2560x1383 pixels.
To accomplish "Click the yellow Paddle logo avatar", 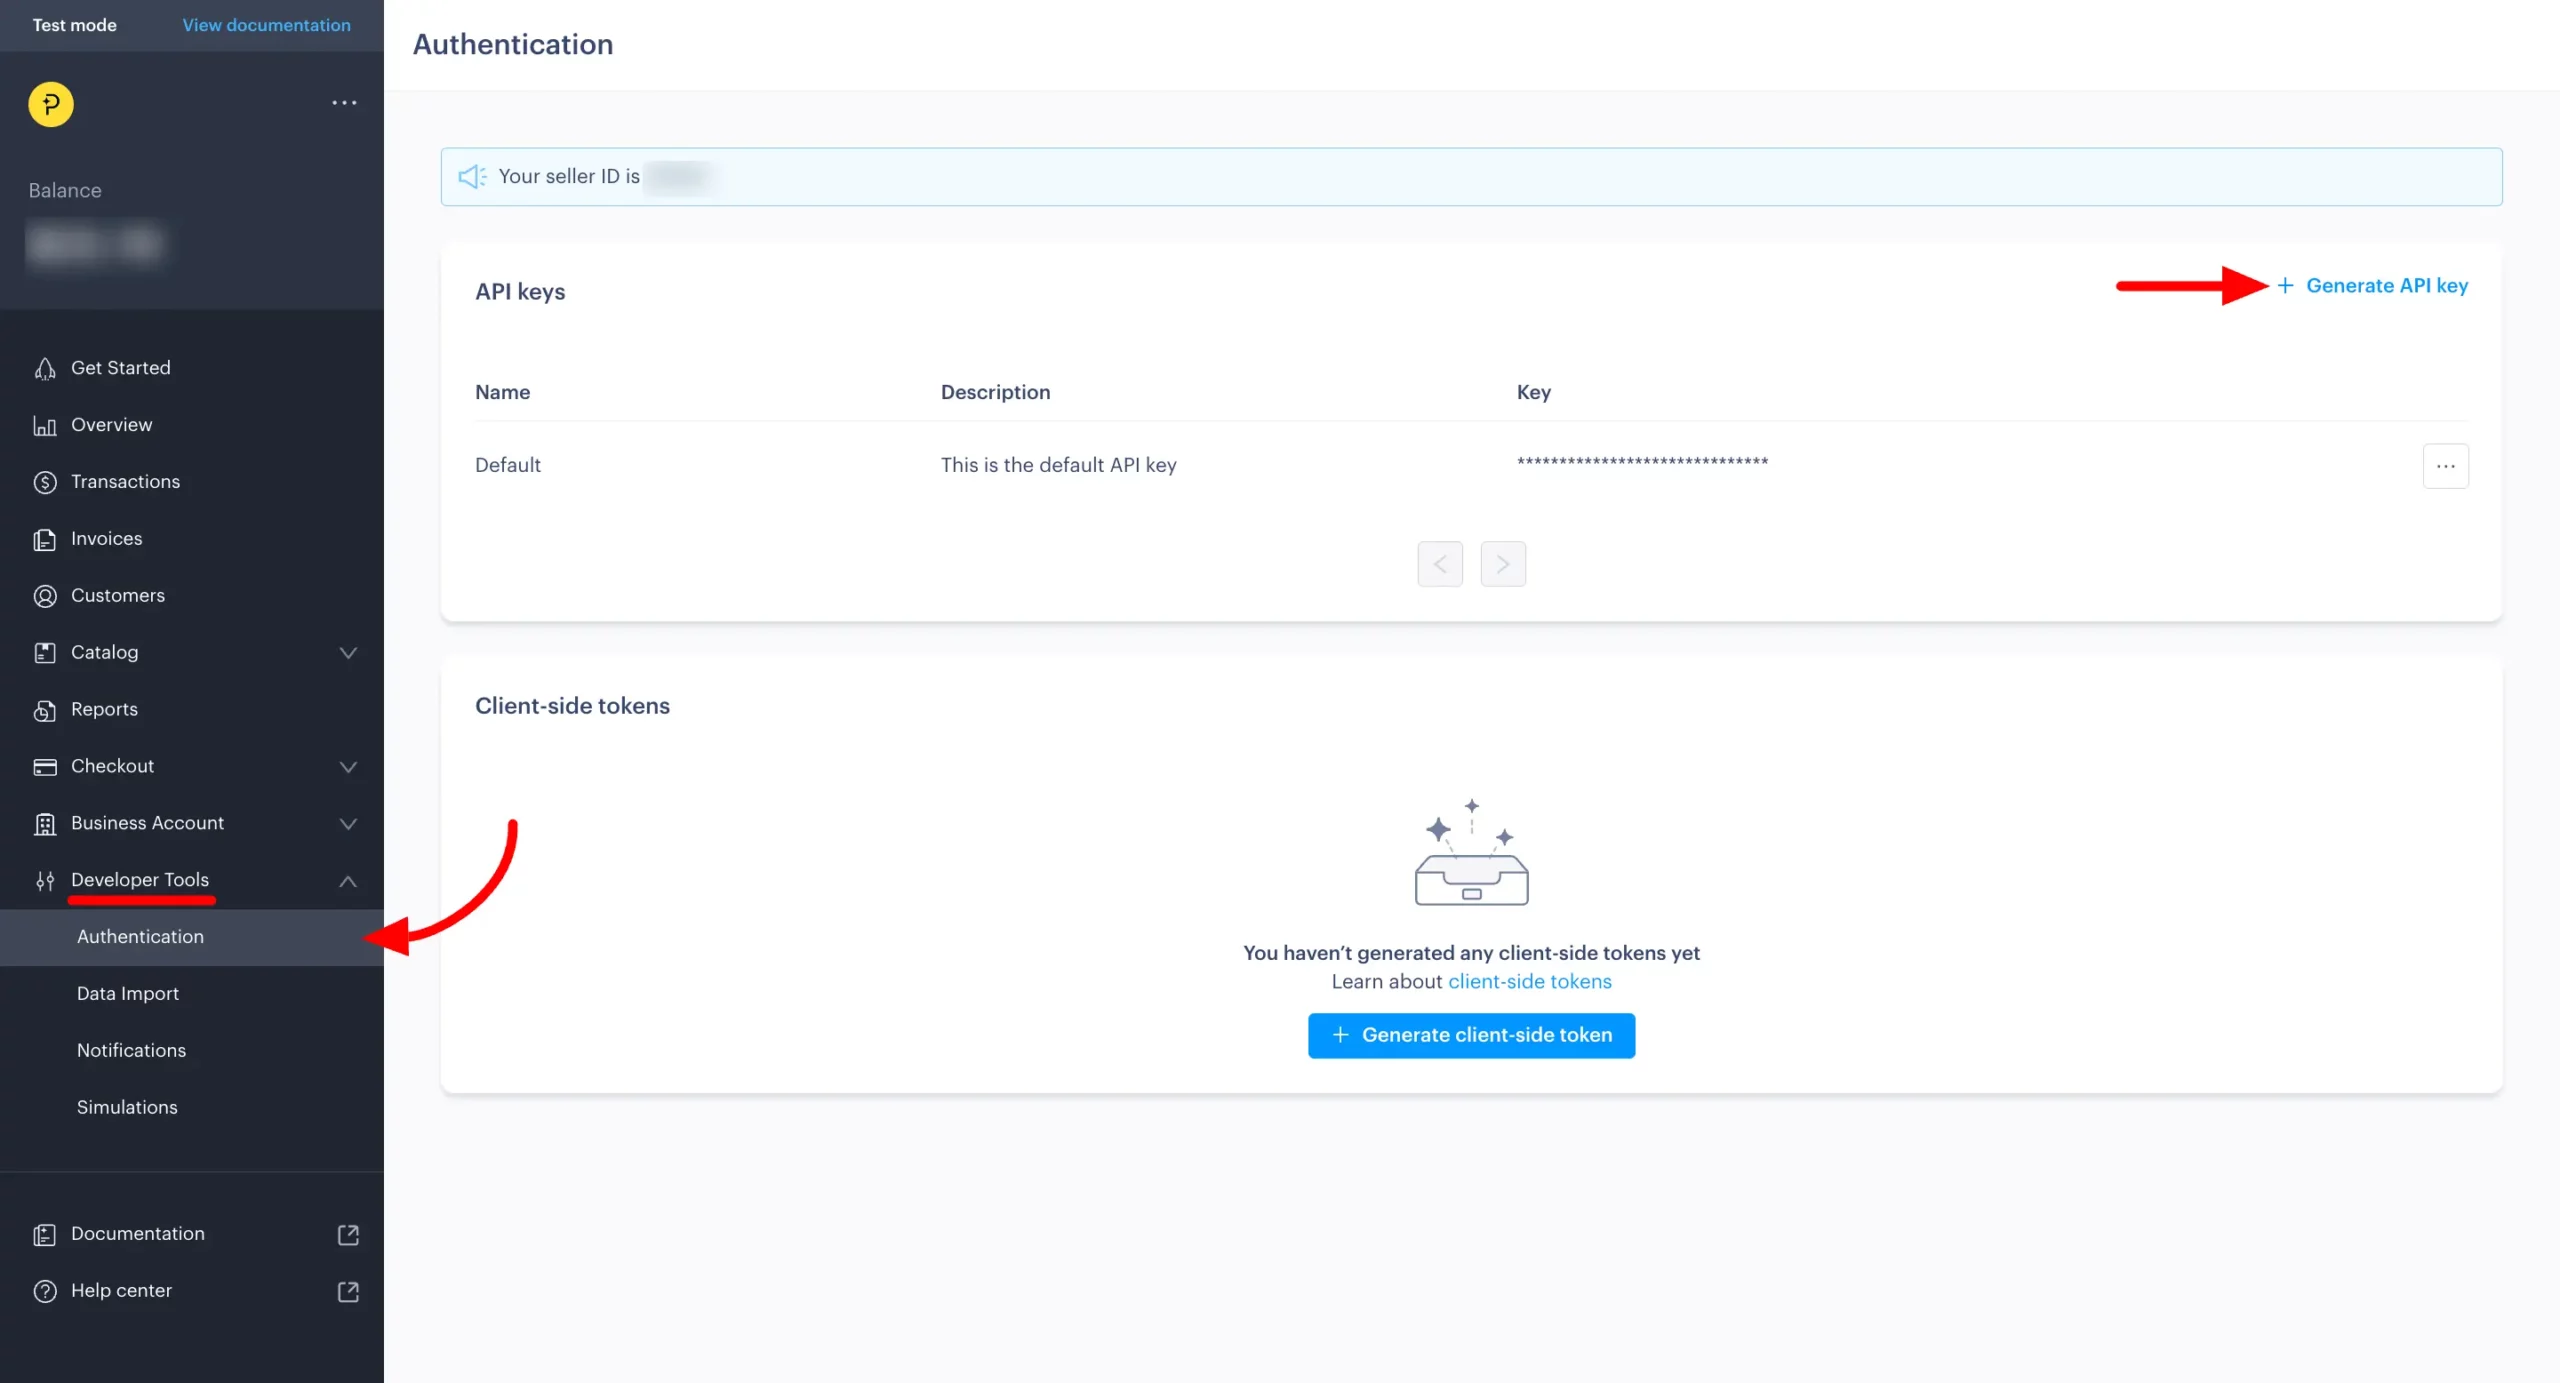I will [x=51, y=104].
